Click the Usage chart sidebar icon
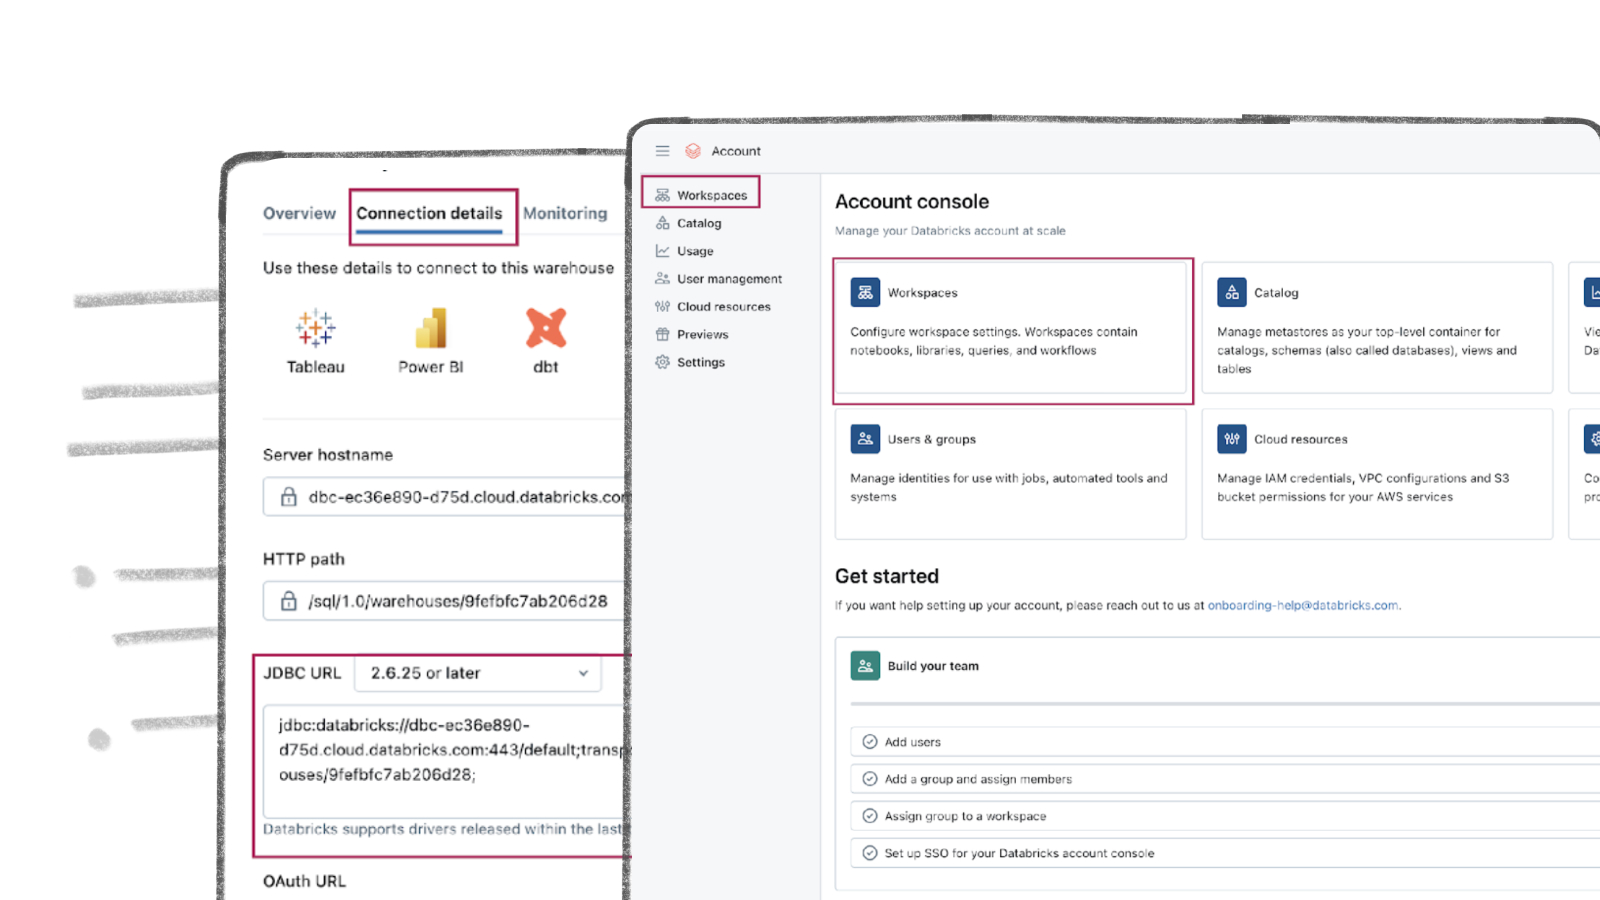 (662, 251)
